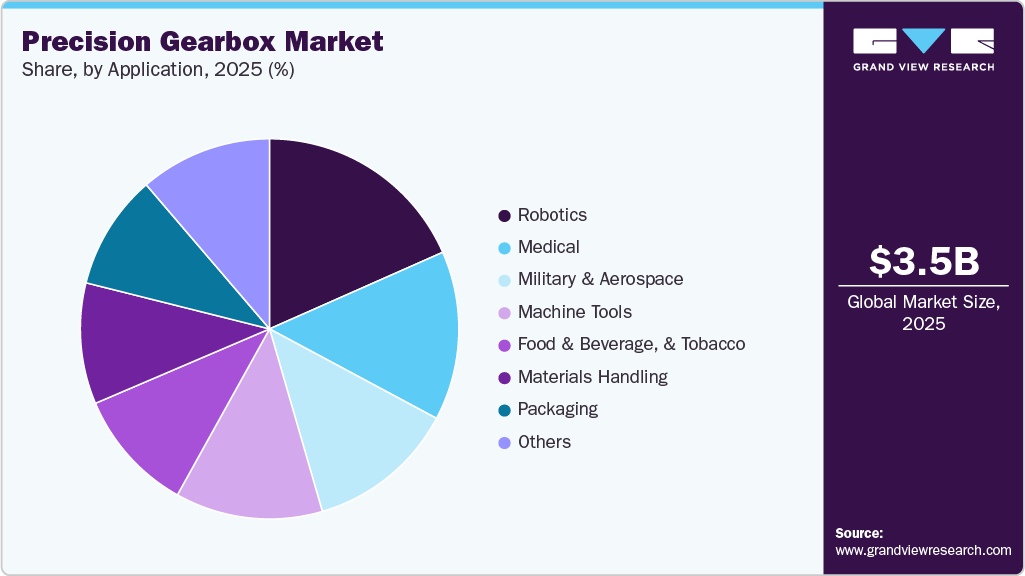Select the Robotics legend label
1025x576 pixels.
tap(552, 215)
